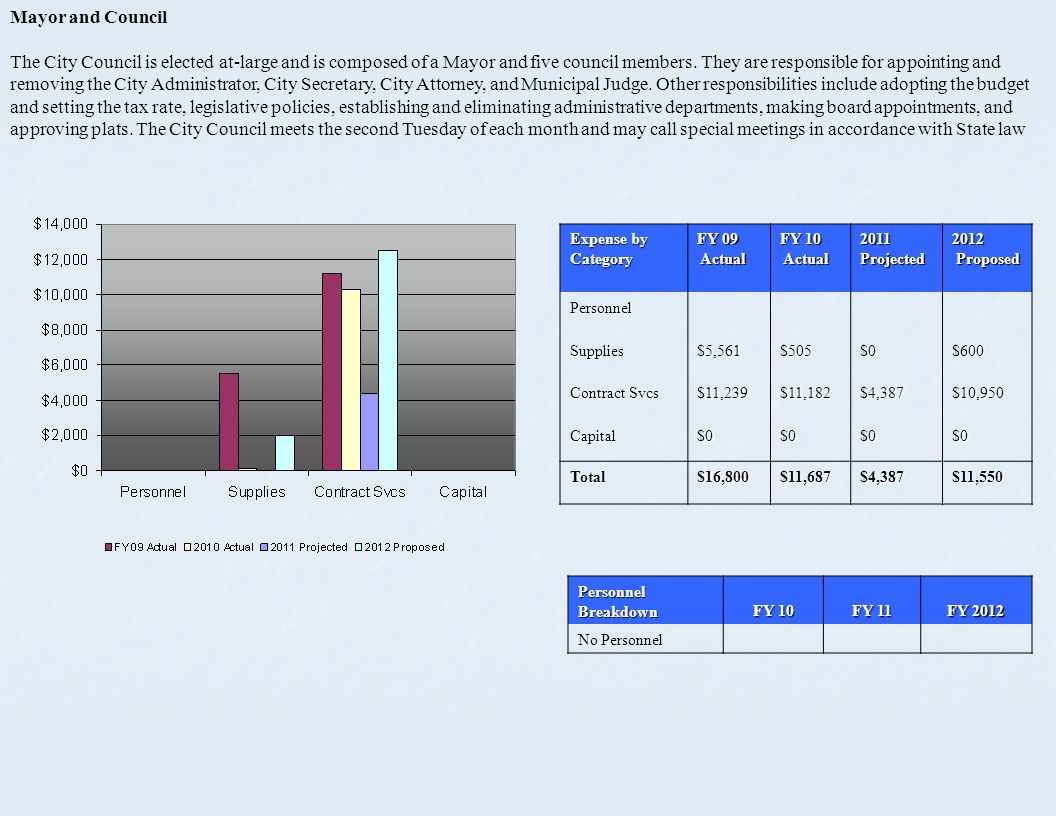
Task: Select the '2011 Projected' column header
Action: [896, 258]
